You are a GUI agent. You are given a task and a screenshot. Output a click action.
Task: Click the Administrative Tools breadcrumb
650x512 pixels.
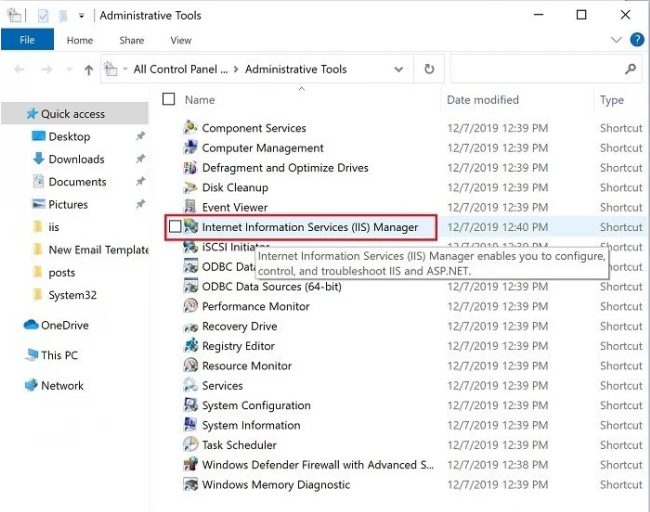coord(296,69)
